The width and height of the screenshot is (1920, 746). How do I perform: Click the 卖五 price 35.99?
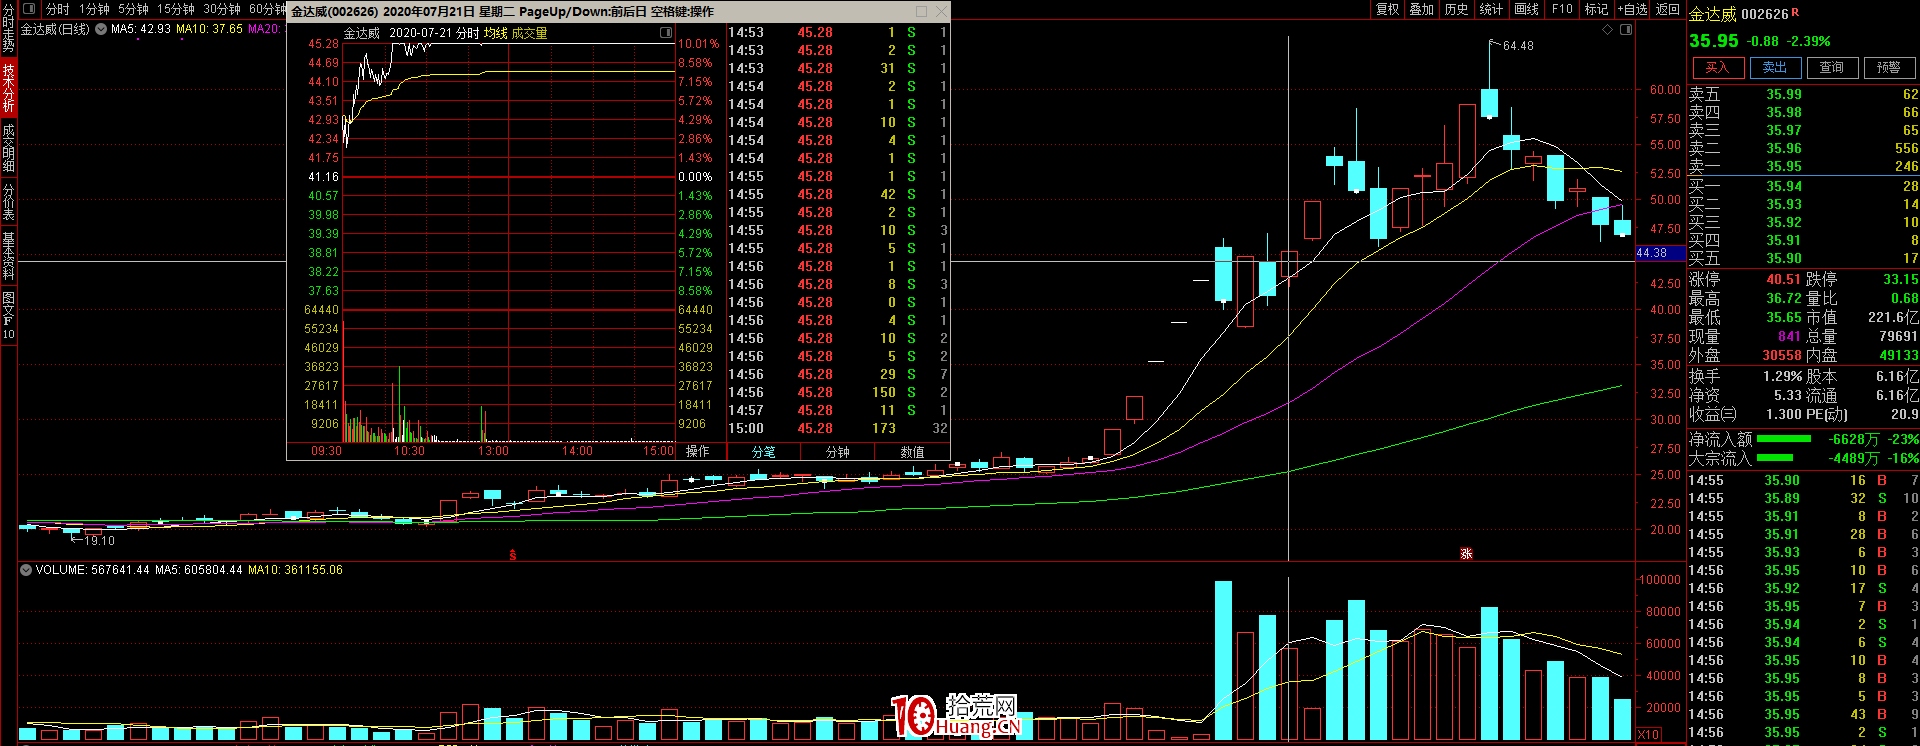click(1784, 95)
